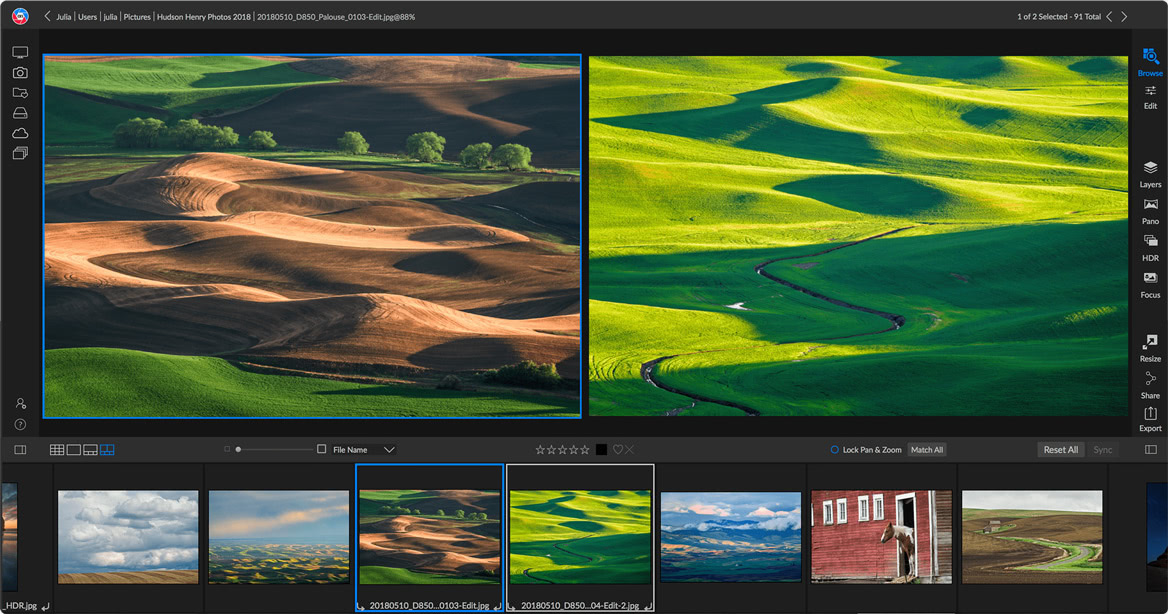Click the black color label swatch
Image resolution: width=1168 pixels, height=614 pixels.
click(x=601, y=449)
